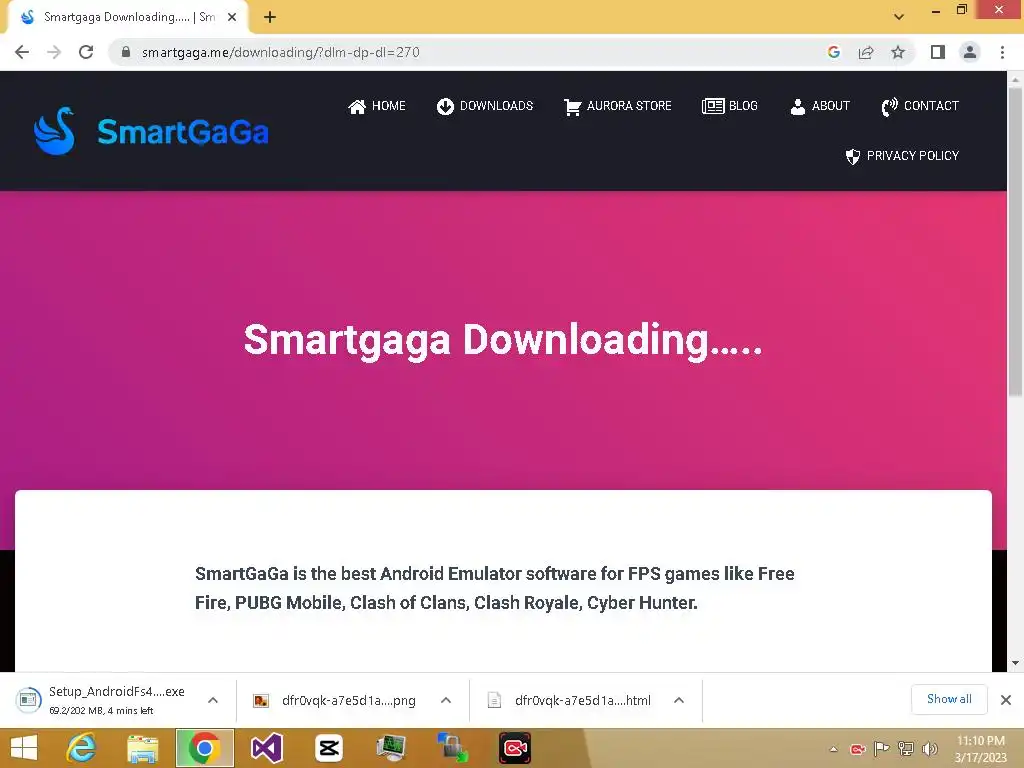Screen dimensions: 1024x768
Task: Open the Windows Start button
Action: coord(24,748)
